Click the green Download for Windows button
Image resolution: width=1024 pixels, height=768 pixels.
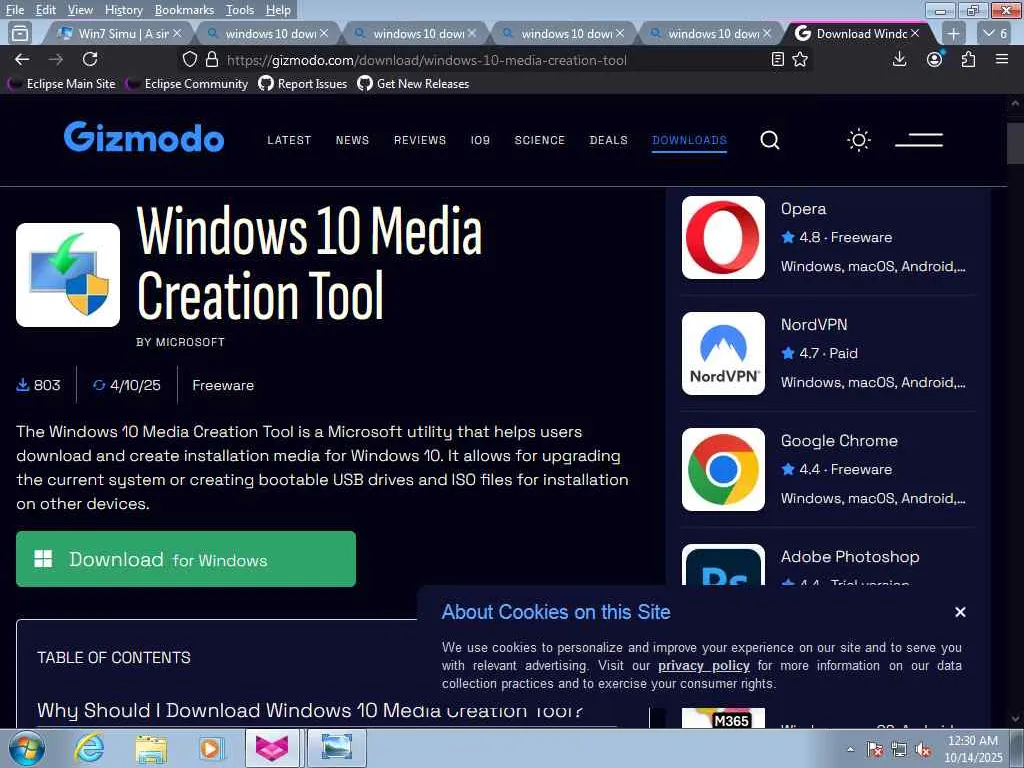tap(186, 559)
